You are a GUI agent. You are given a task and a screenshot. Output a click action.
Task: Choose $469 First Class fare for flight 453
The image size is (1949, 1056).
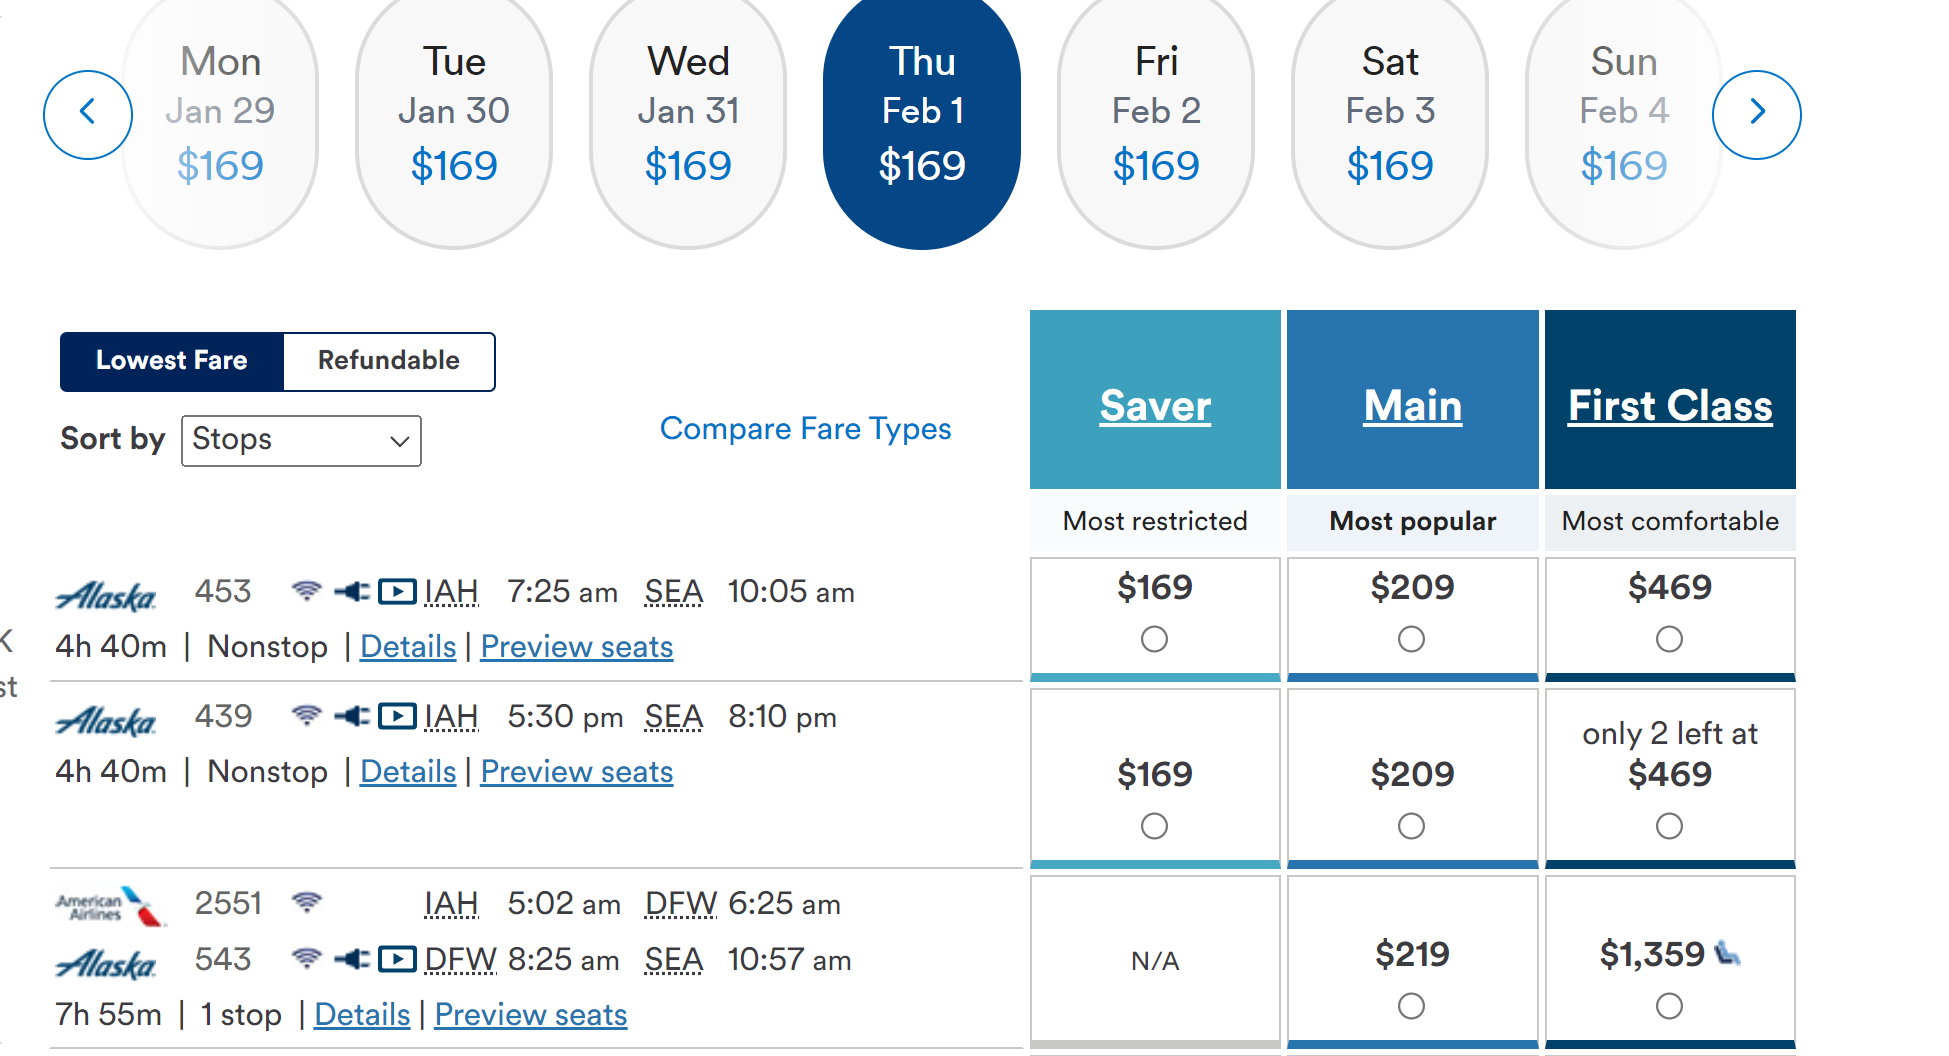pos(1669,639)
